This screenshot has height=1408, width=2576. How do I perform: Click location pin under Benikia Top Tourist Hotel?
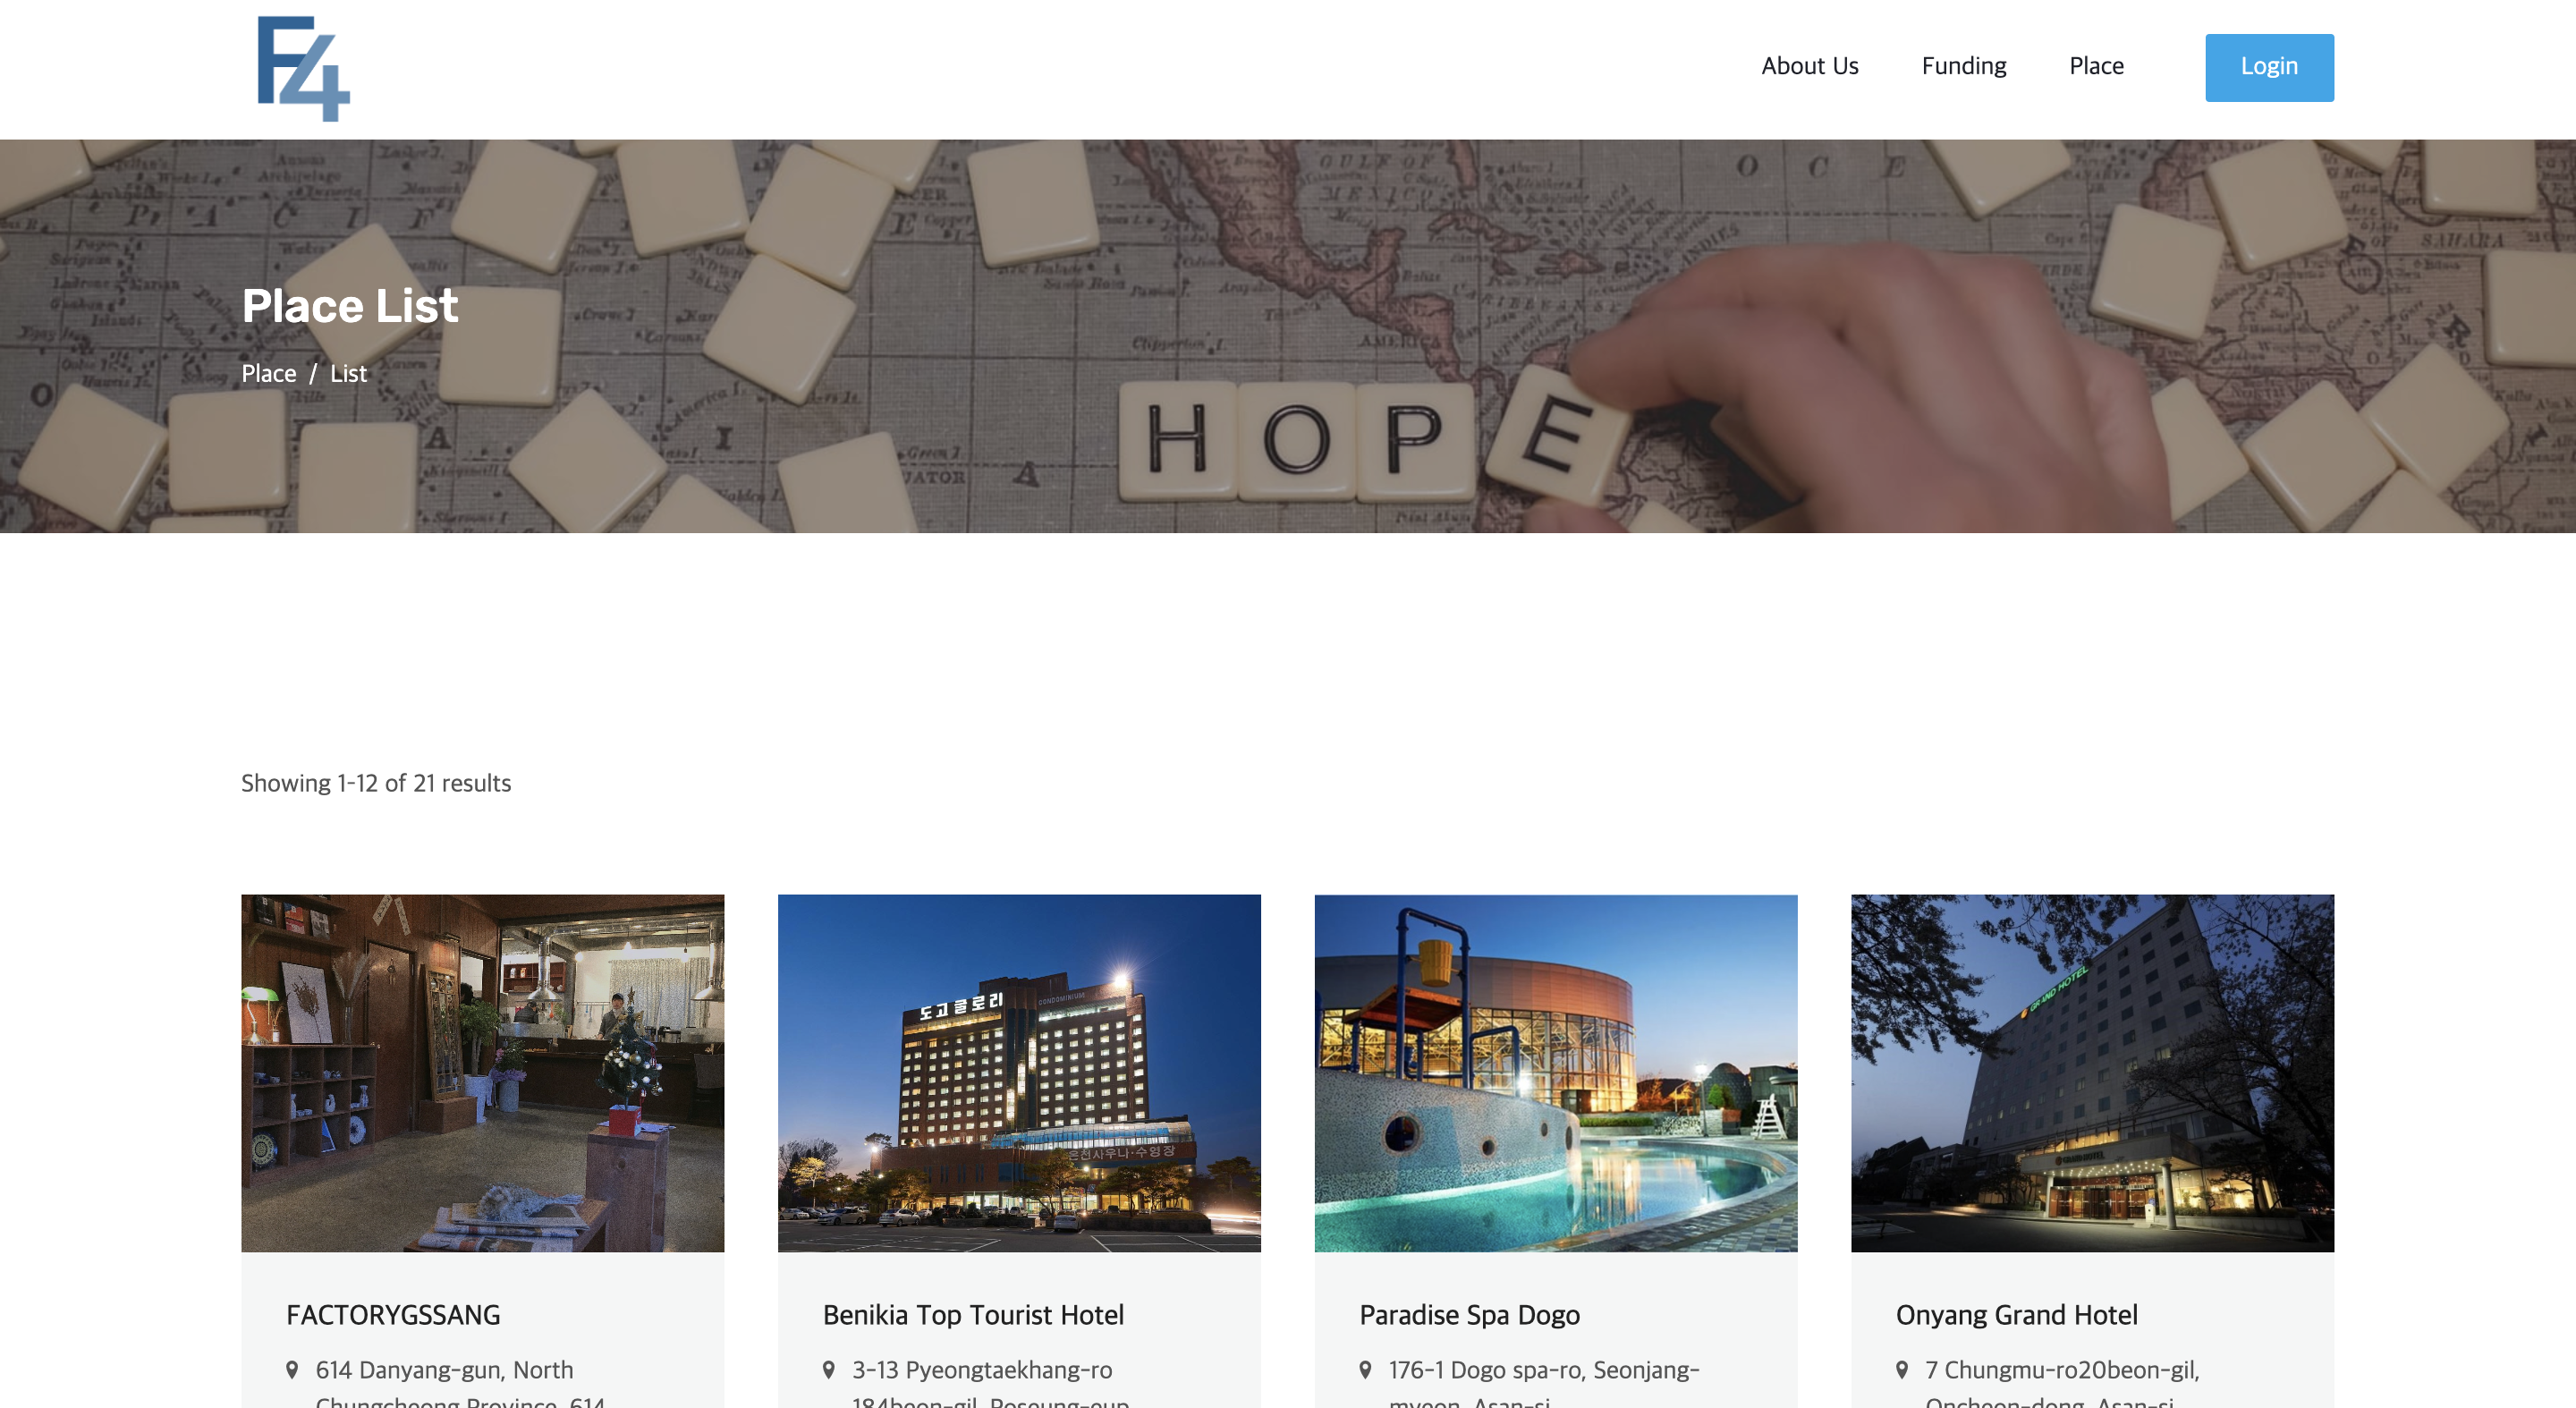pos(828,1369)
